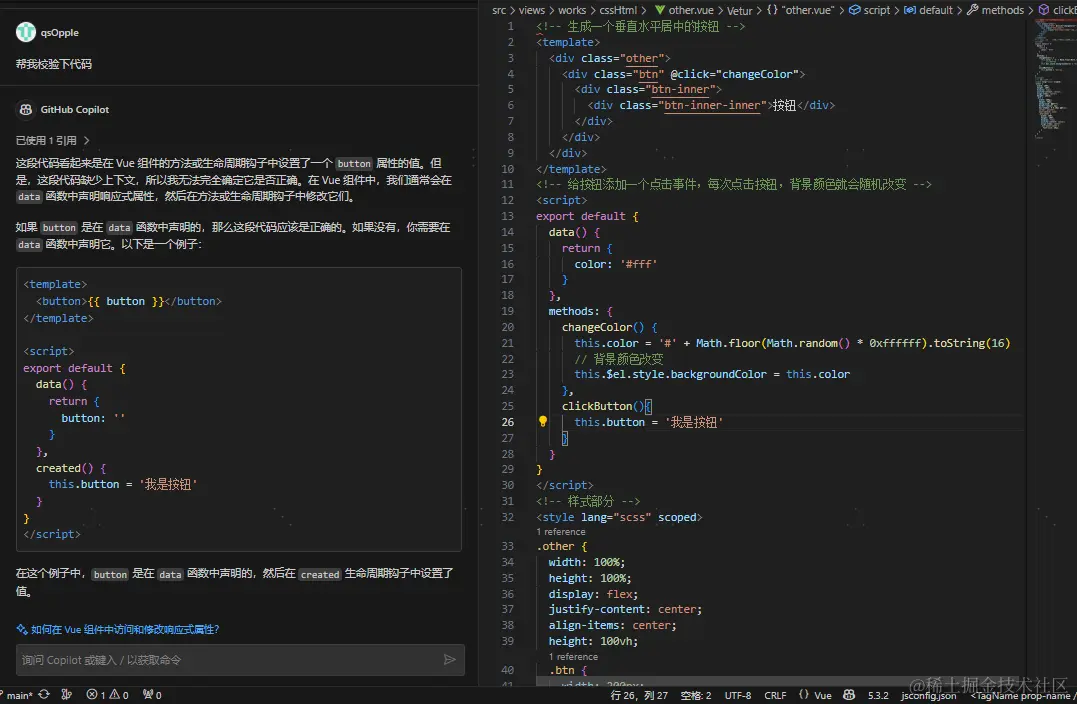Screen dimensions: 1077x704
Task: Change the CRLF end-of-line sequence
Action: click(775, 695)
